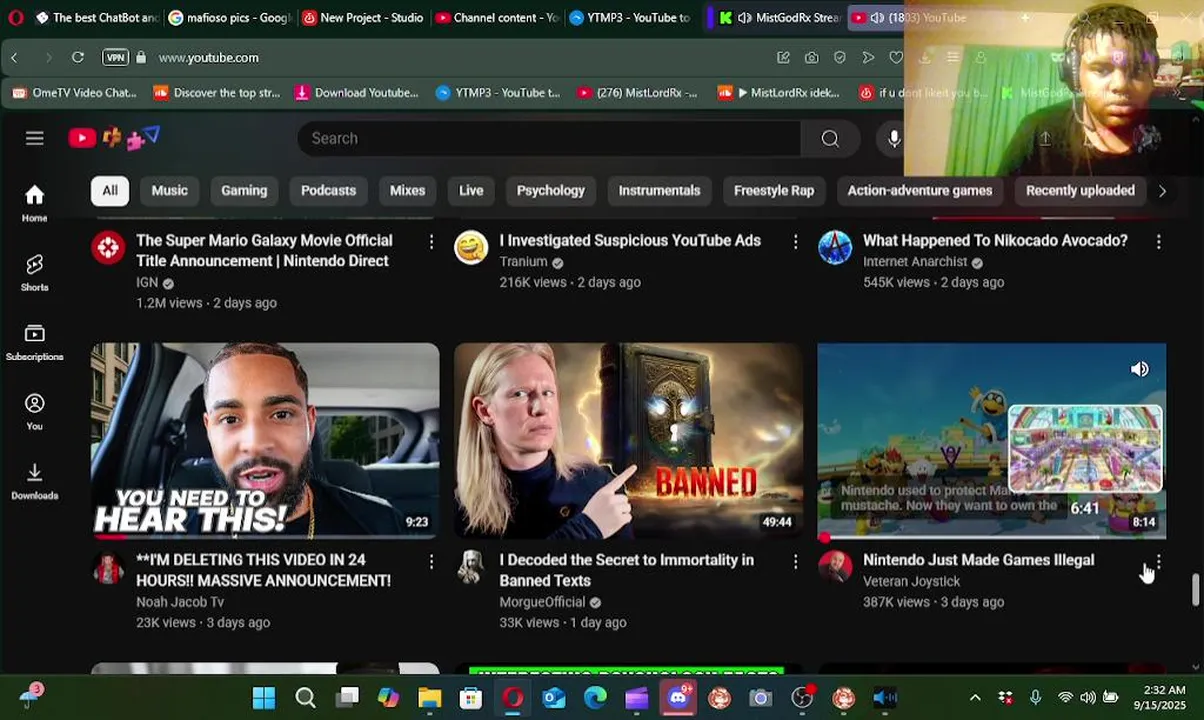Go back with the browser back arrow
This screenshot has width=1204, height=720.
pos(14,57)
